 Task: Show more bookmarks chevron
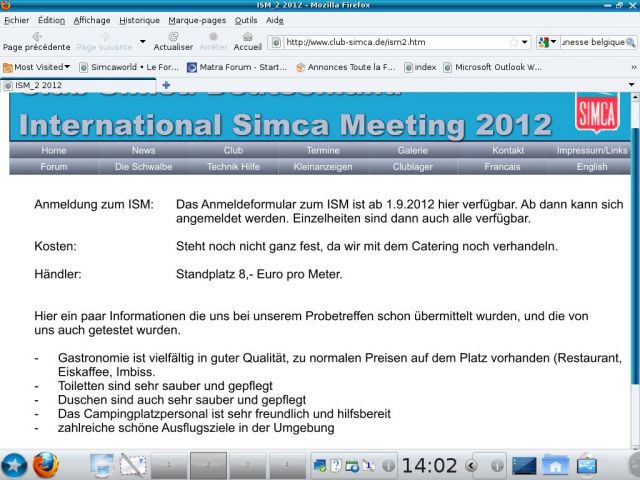633,67
